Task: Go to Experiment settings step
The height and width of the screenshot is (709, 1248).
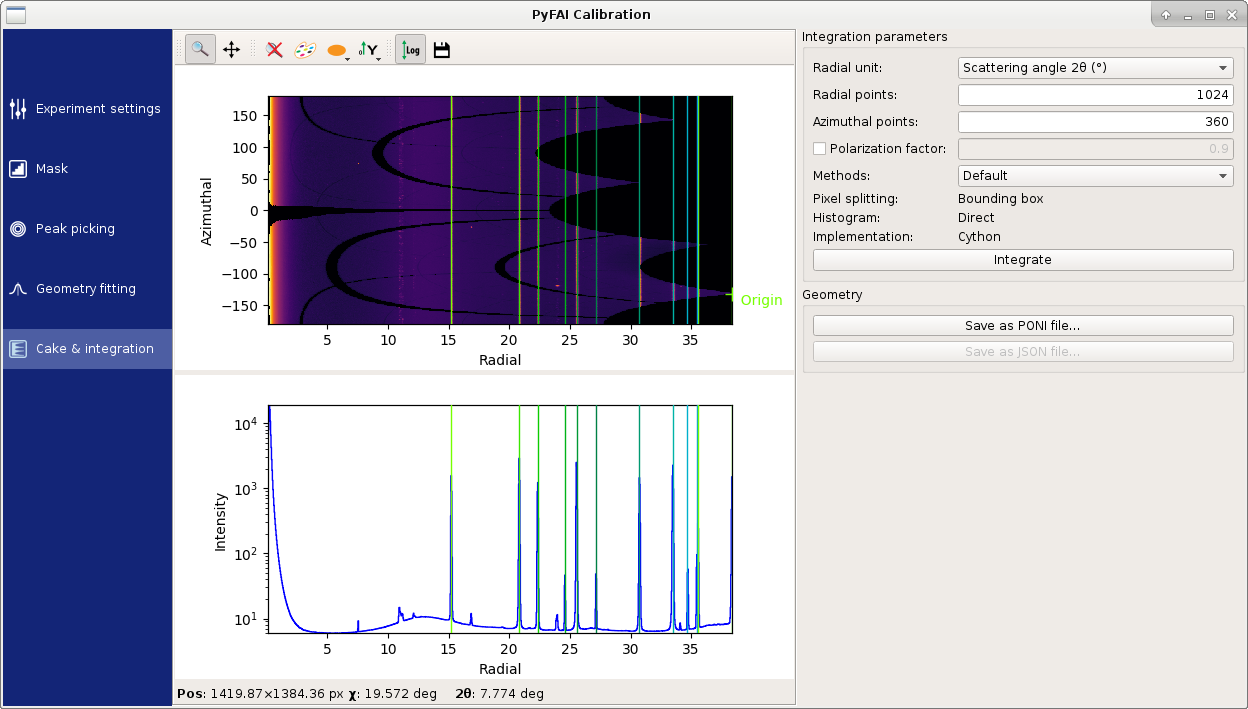Action: 87,109
